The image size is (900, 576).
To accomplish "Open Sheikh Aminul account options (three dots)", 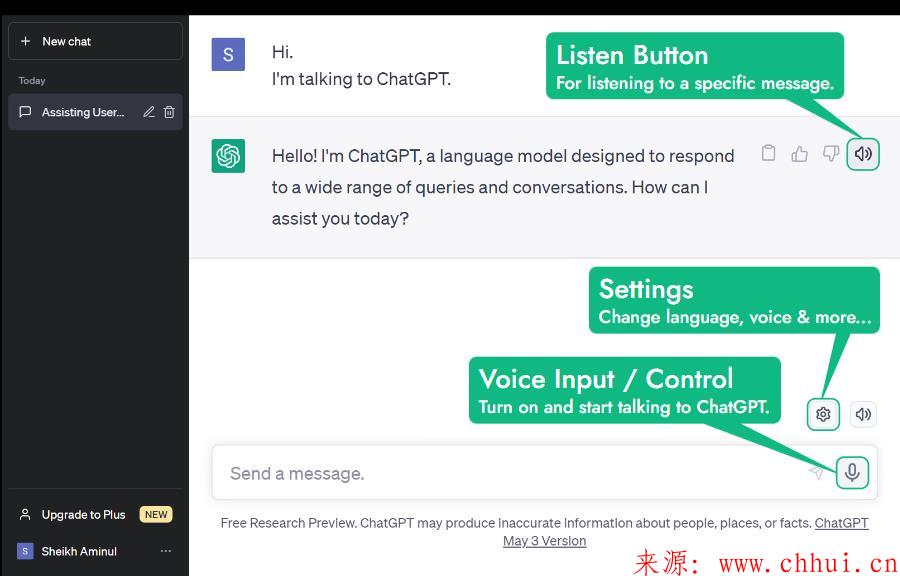I will 166,551.
